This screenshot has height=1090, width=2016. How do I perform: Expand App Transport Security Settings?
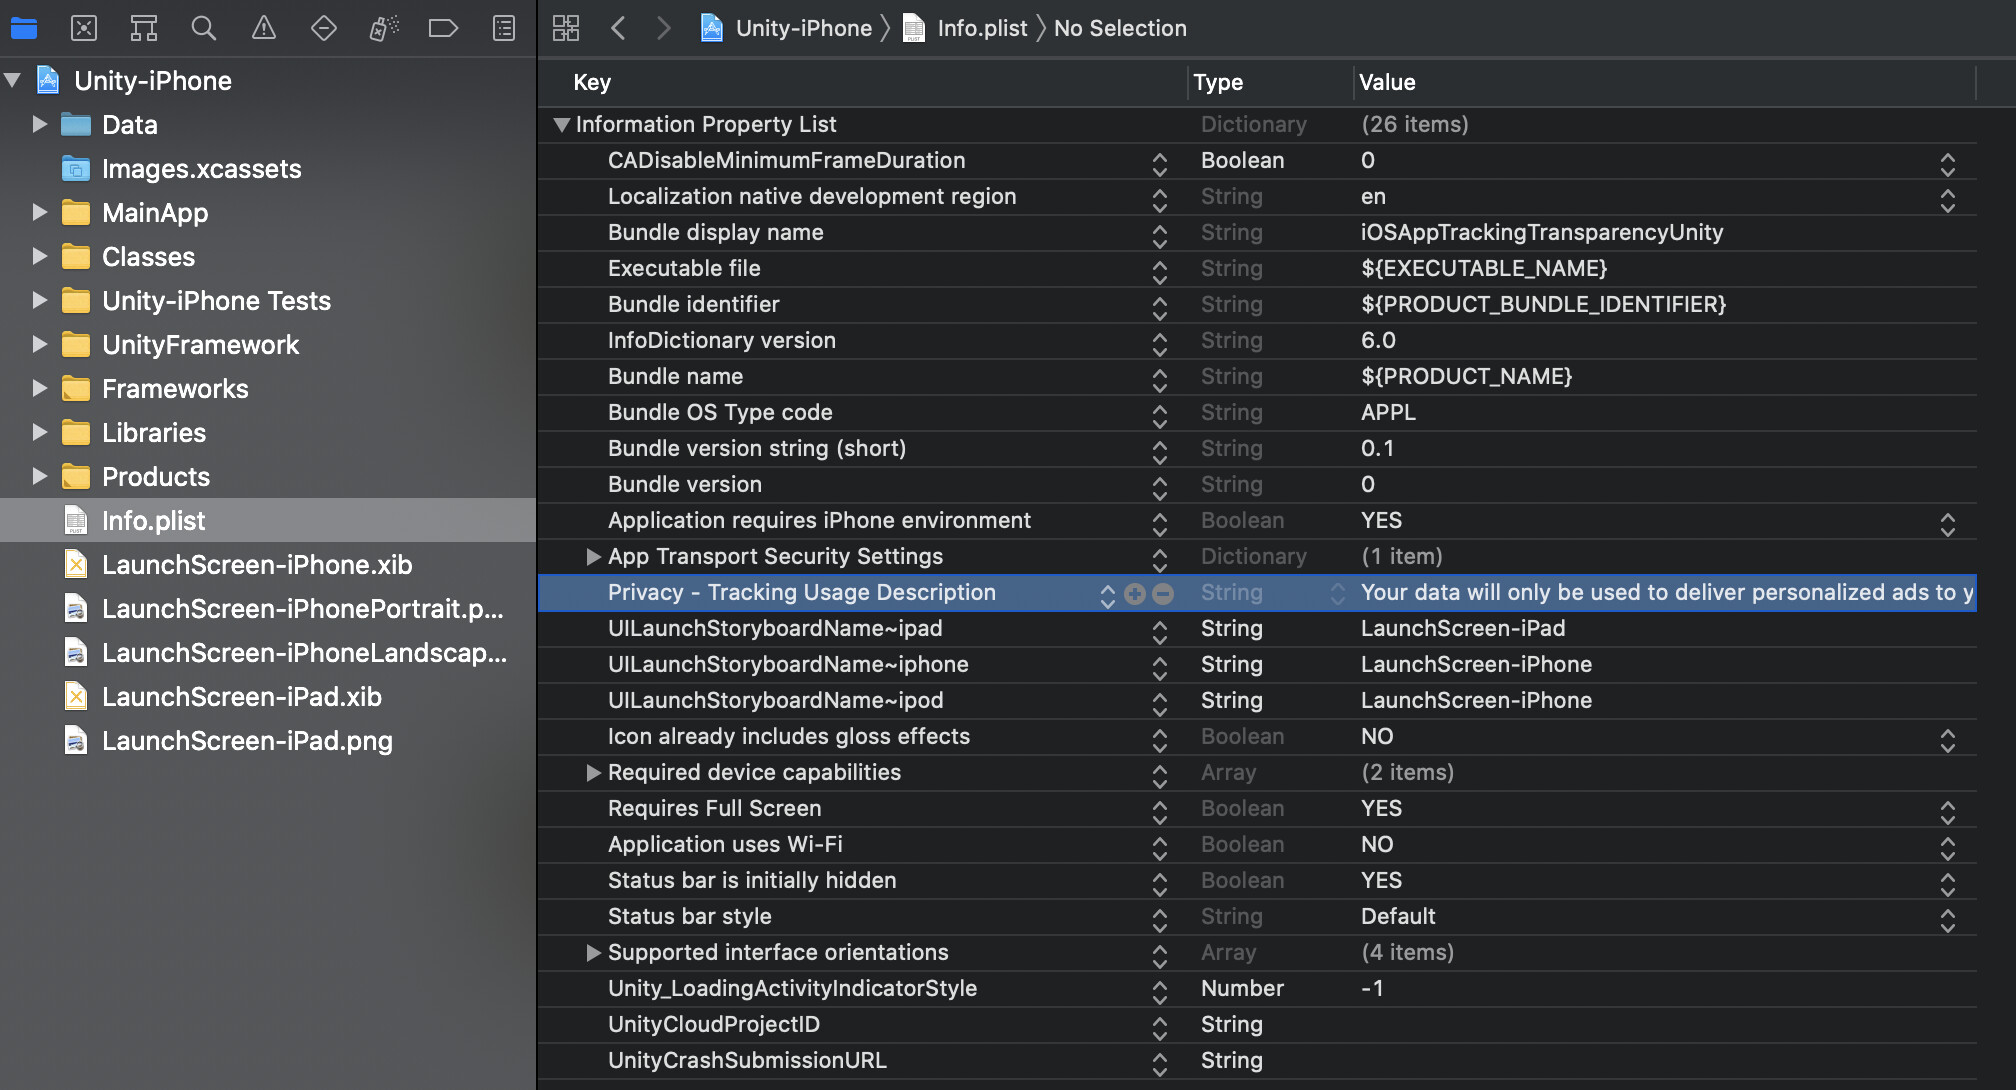coord(594,556)
